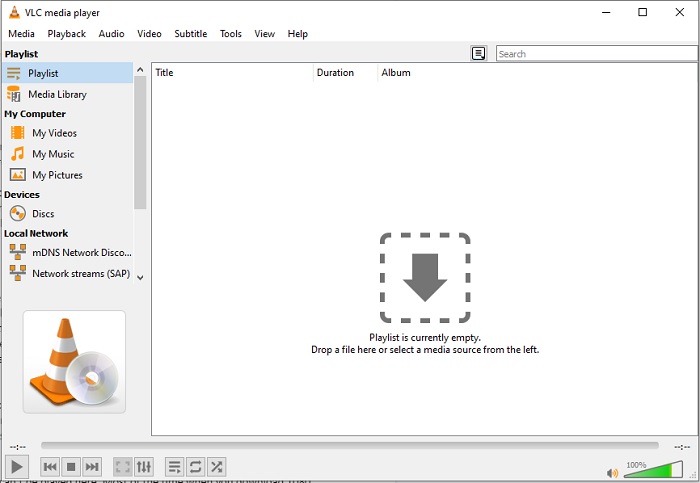
Task: Click the mDNS network icon
Action: coord(17,252)
